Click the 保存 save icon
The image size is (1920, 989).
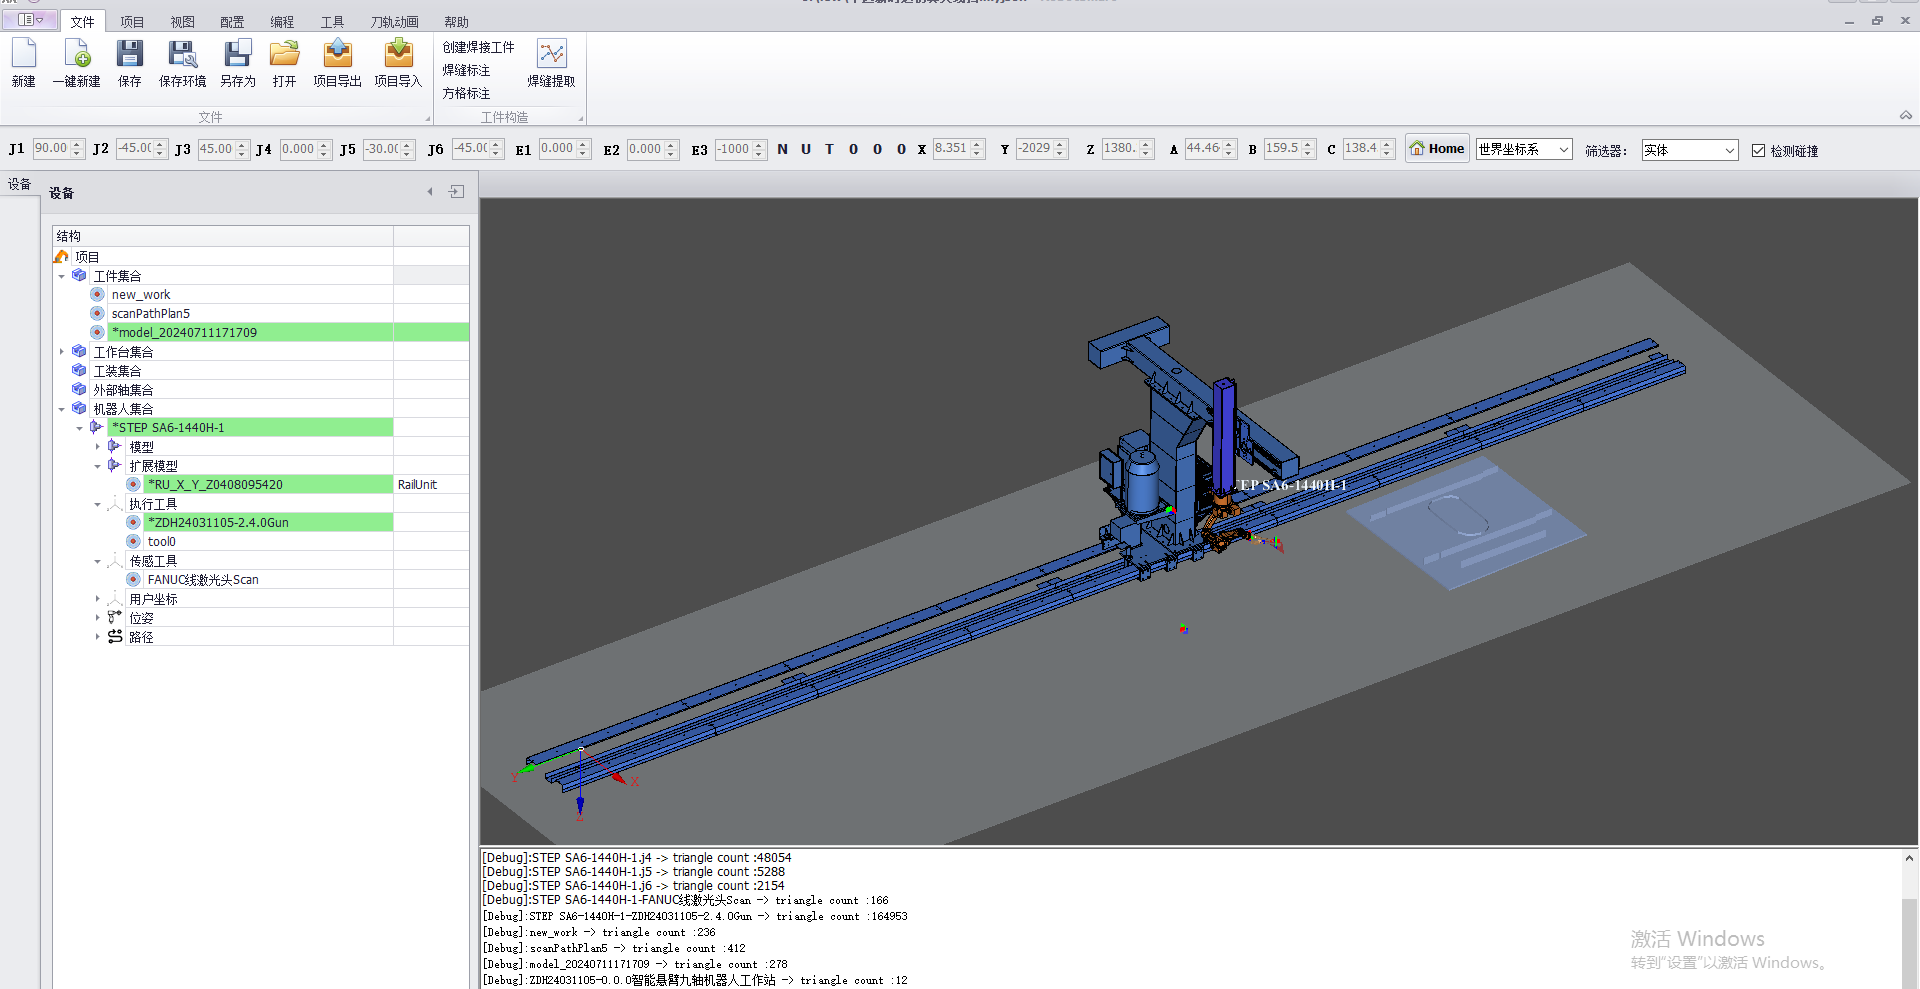tap(130, 54)
